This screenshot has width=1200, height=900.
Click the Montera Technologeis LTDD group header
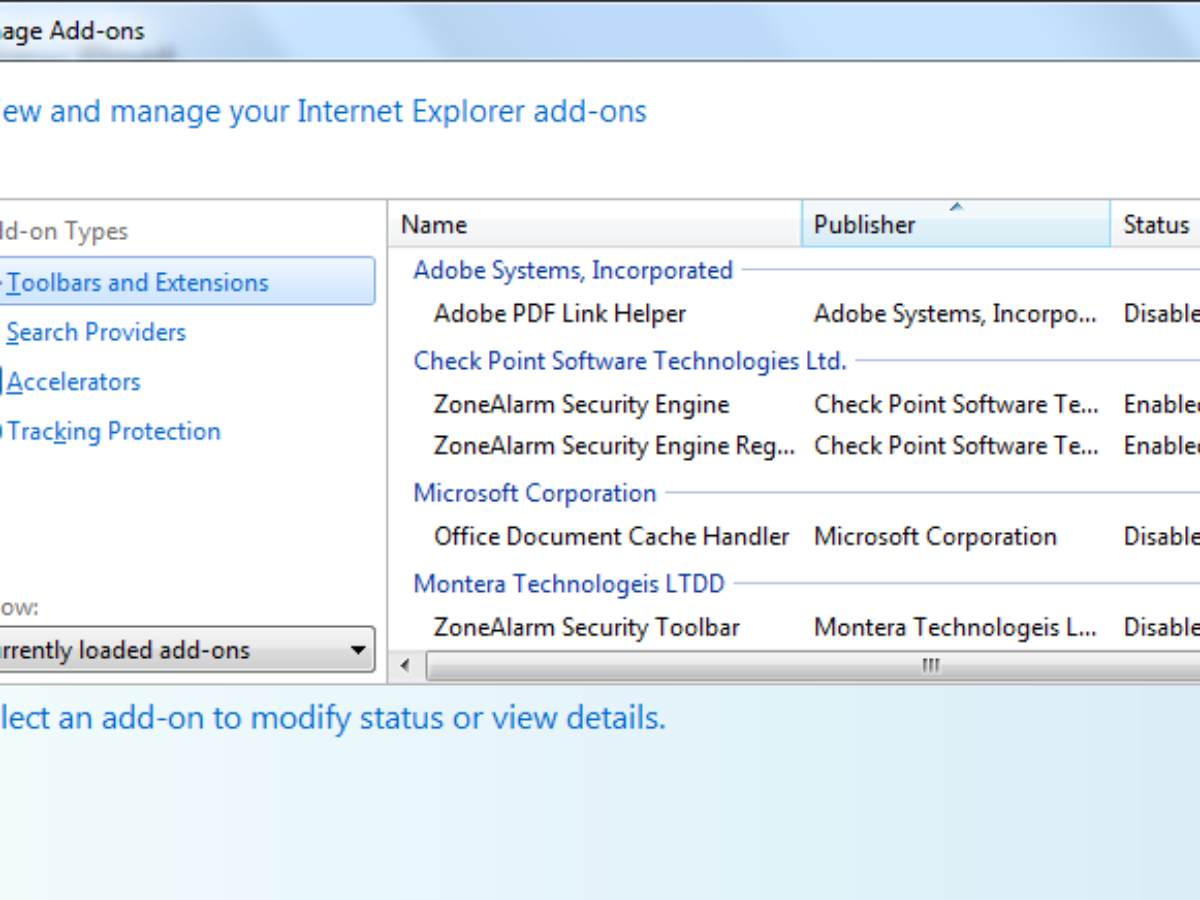(x=569, y=584)
